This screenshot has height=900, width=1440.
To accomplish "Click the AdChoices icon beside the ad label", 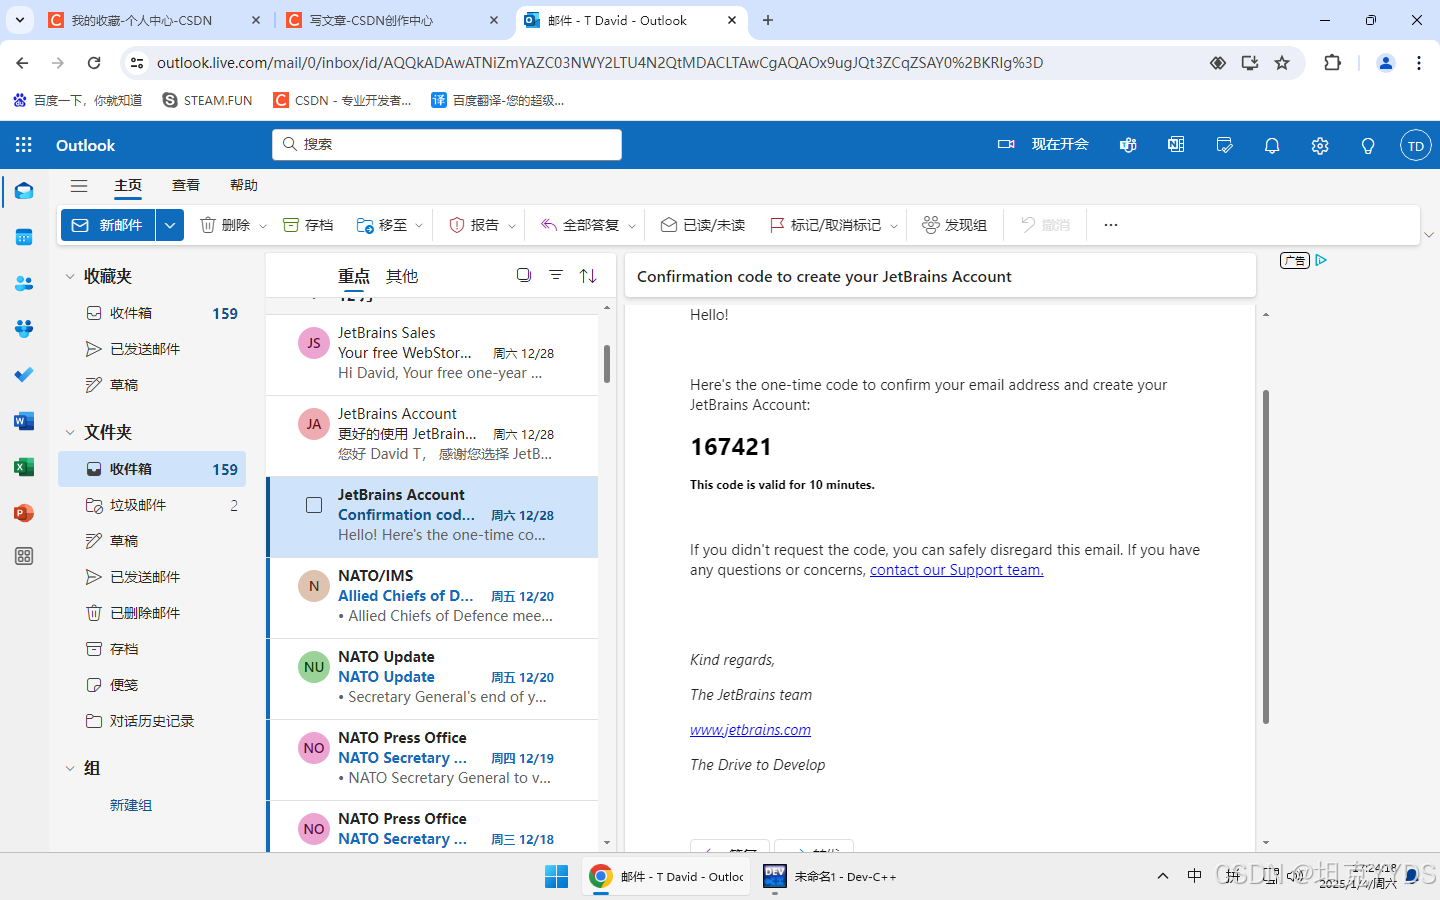I will [1321, 260].
